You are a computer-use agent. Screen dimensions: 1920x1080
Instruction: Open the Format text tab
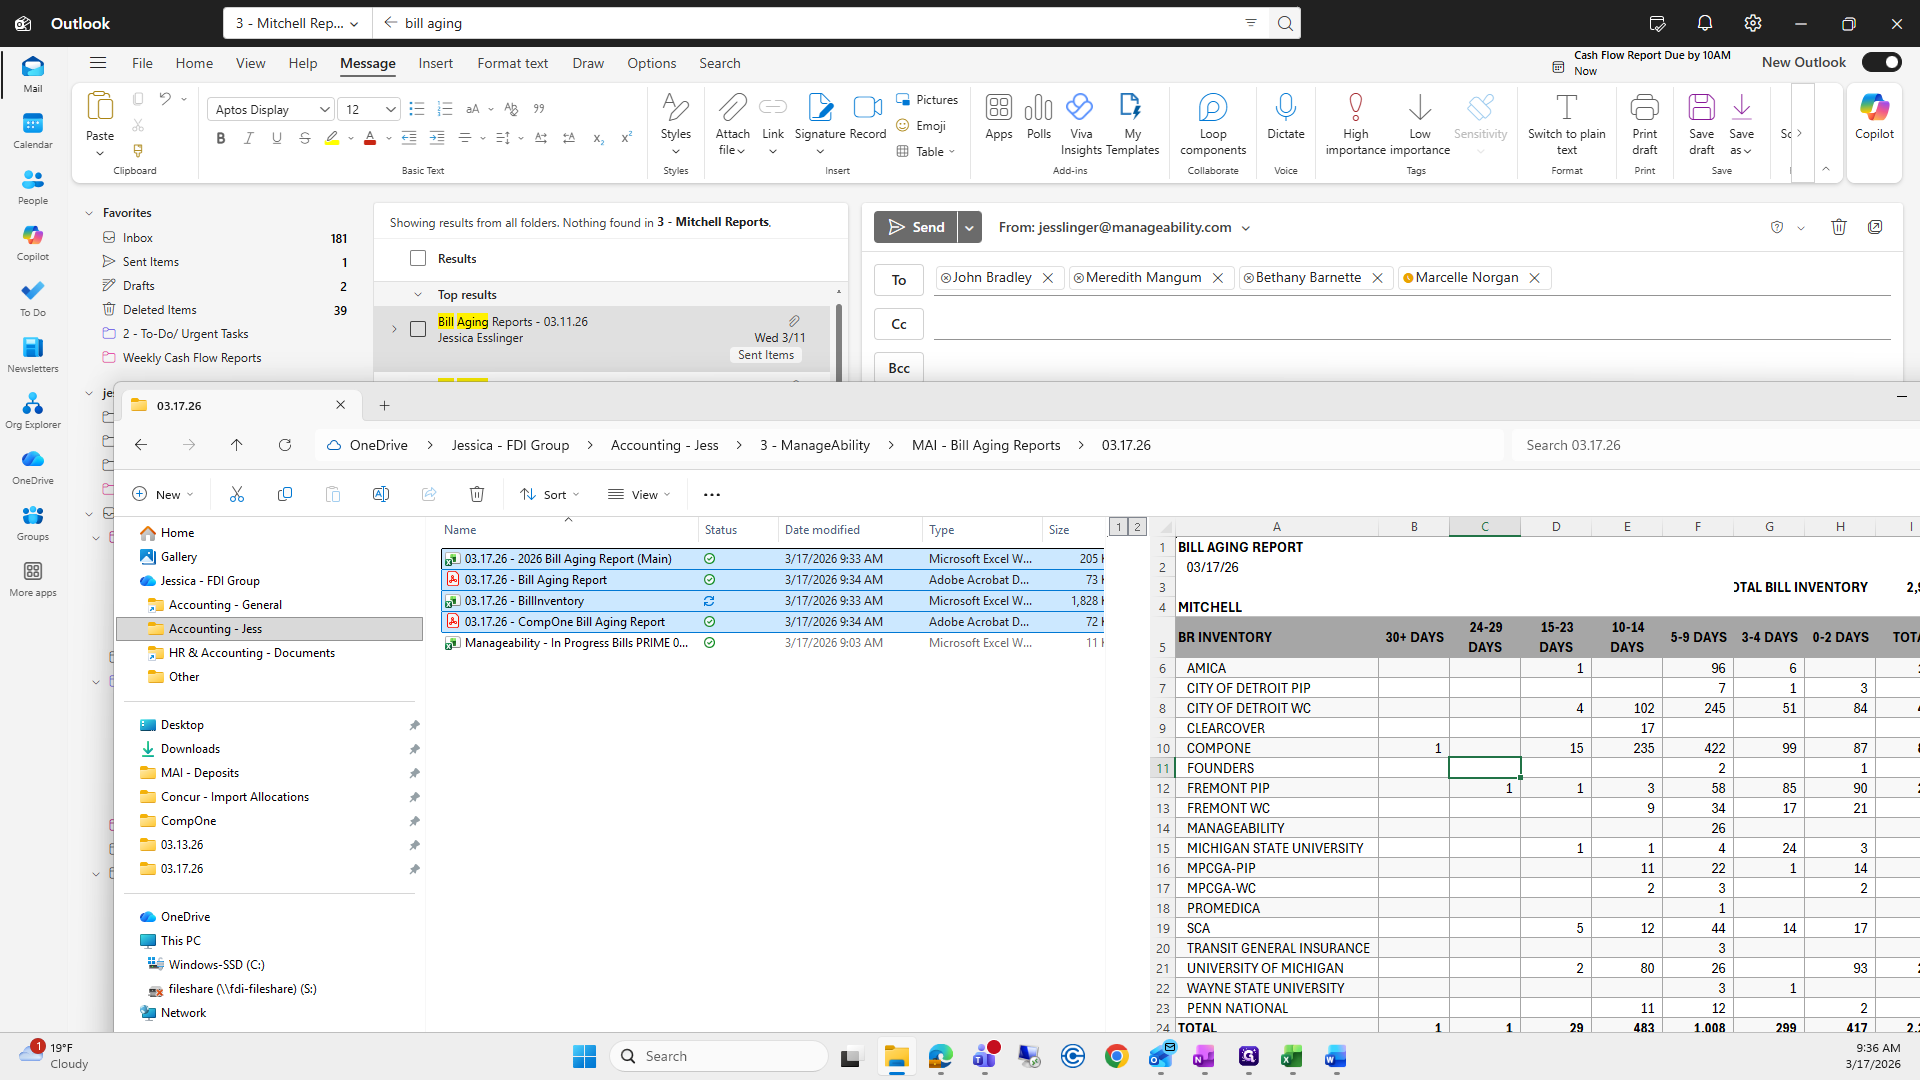(512, 63)
